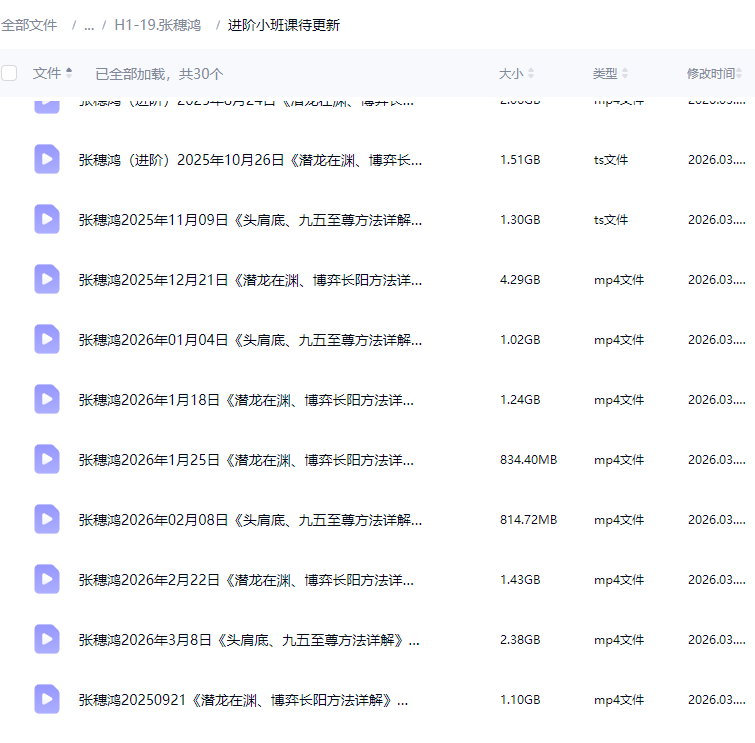Screen dimensions: 755x743
Task: Open file 张穗鸿2026年1月18日《潜龙在渊
Action: (246, 400)
